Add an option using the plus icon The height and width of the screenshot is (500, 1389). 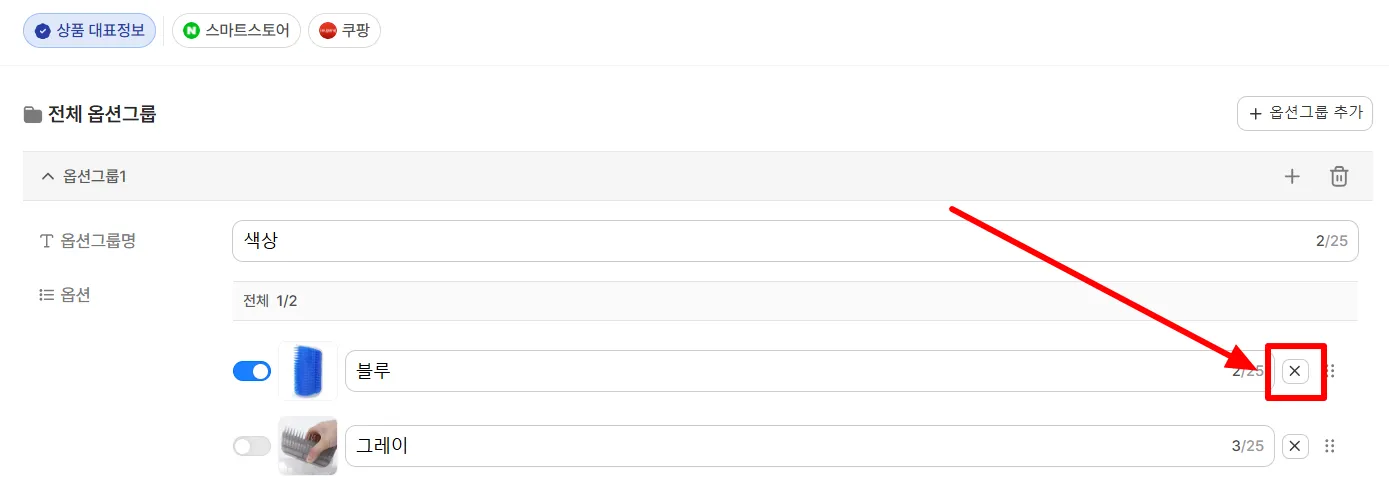coord(1292,176)
